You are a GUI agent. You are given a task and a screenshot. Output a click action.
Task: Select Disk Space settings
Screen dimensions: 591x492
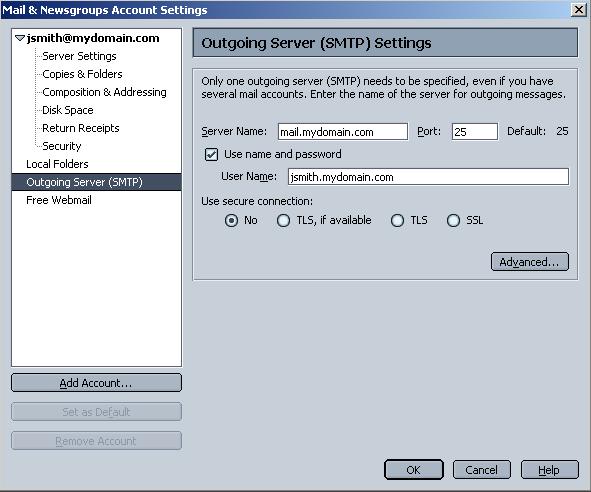67,110
